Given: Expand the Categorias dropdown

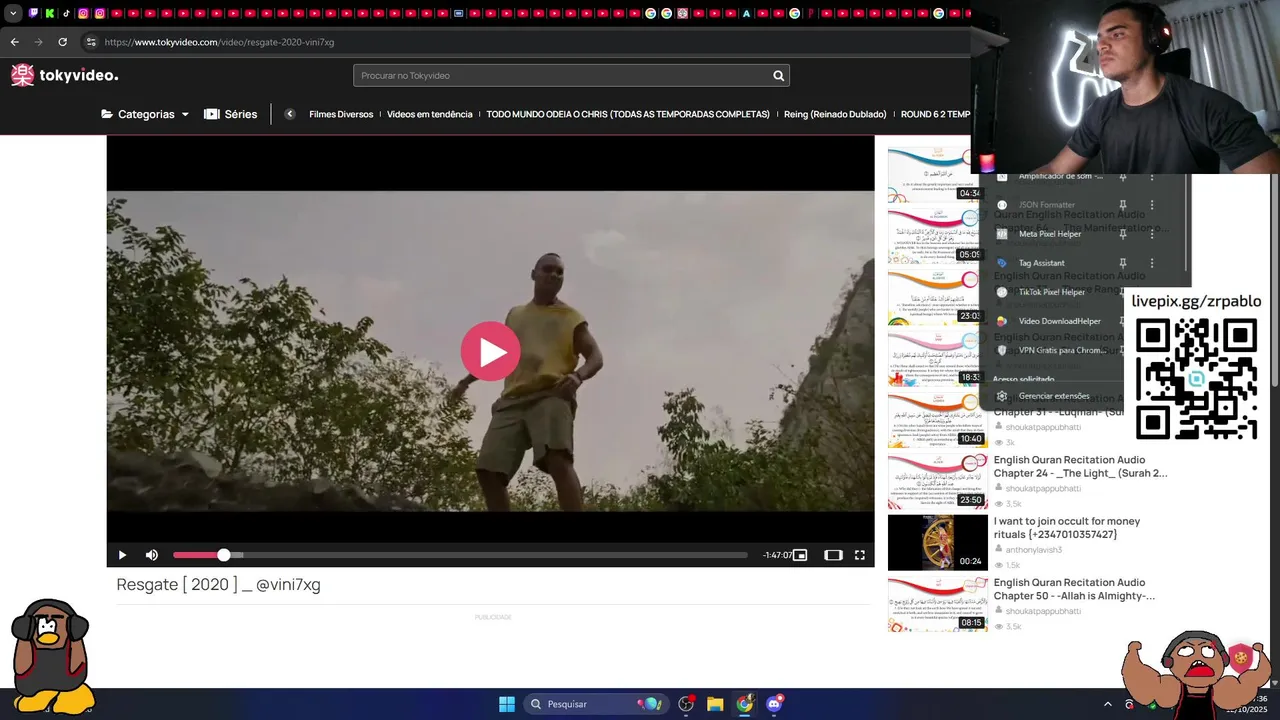Looking at the screenshot, I should click(x=145, y=114).
